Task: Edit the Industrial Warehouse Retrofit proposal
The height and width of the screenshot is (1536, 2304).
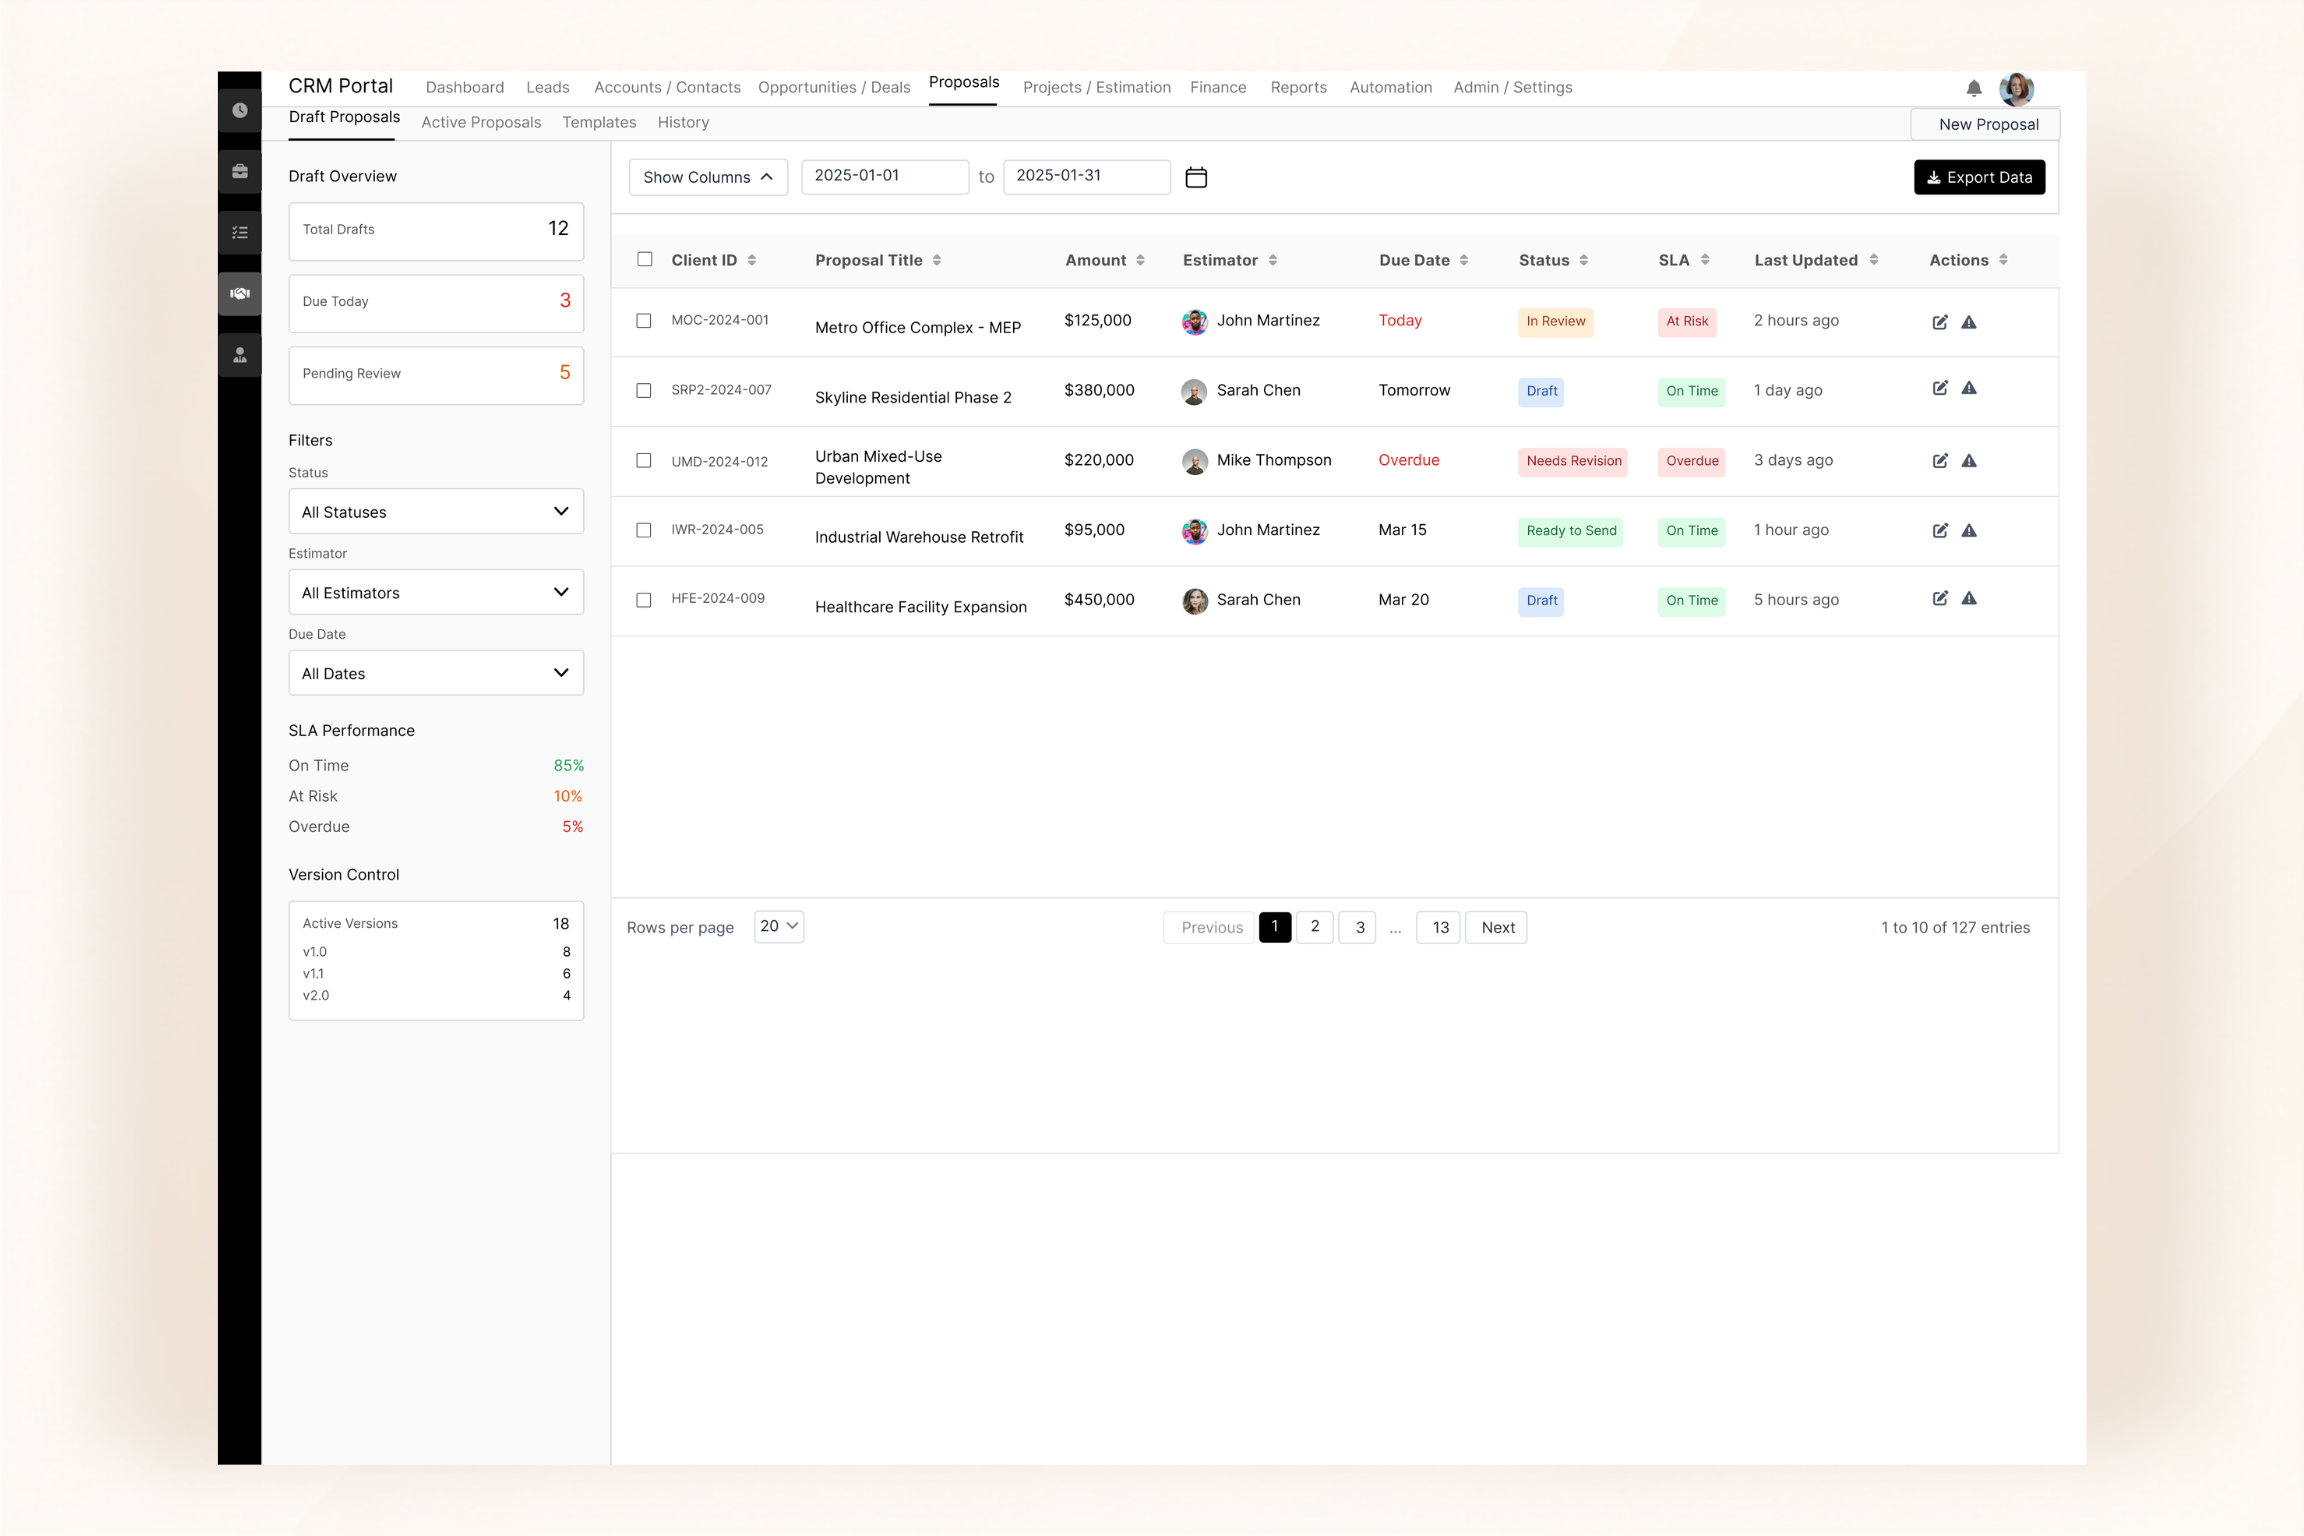Action: coord(1939,530)
